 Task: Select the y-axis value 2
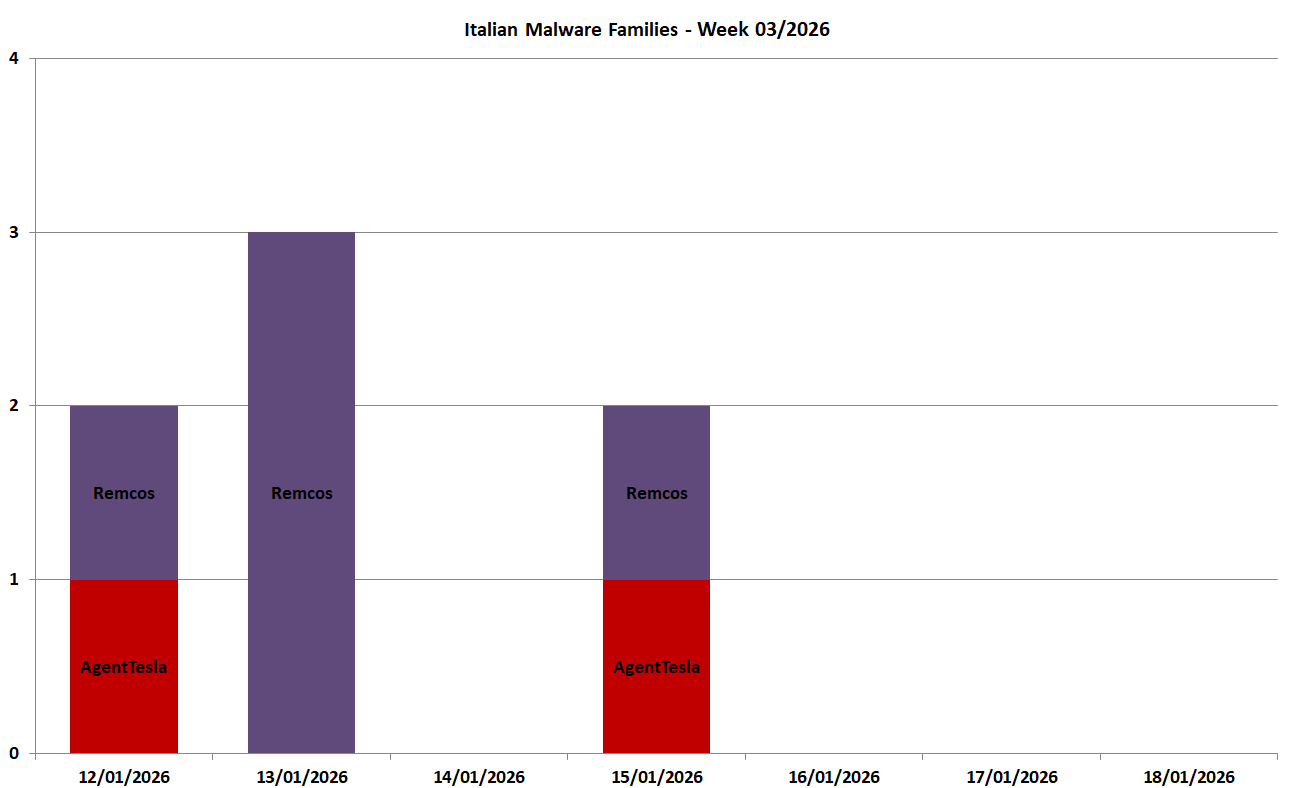pos(14,406)
